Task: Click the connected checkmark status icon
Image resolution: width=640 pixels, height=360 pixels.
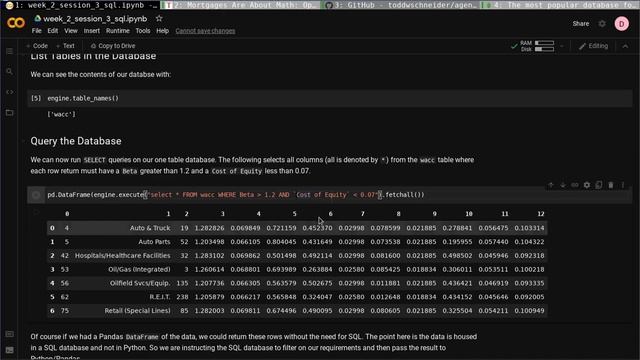Action: coord(514,46)
